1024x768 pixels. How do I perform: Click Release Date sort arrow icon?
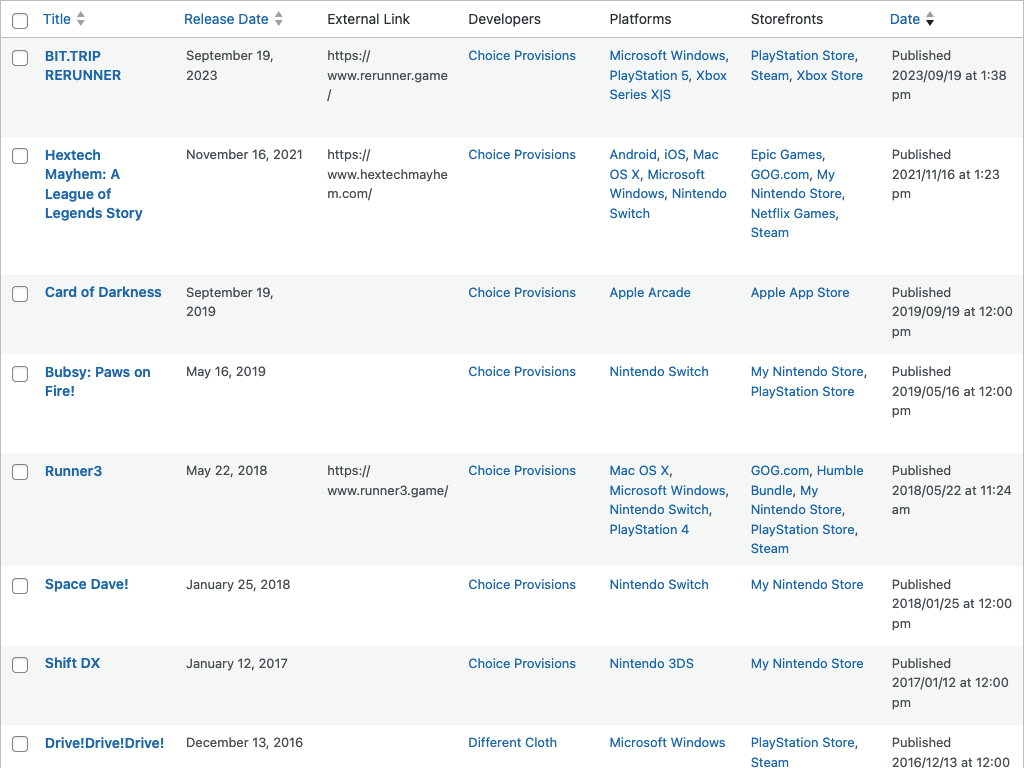coord(279,19)
